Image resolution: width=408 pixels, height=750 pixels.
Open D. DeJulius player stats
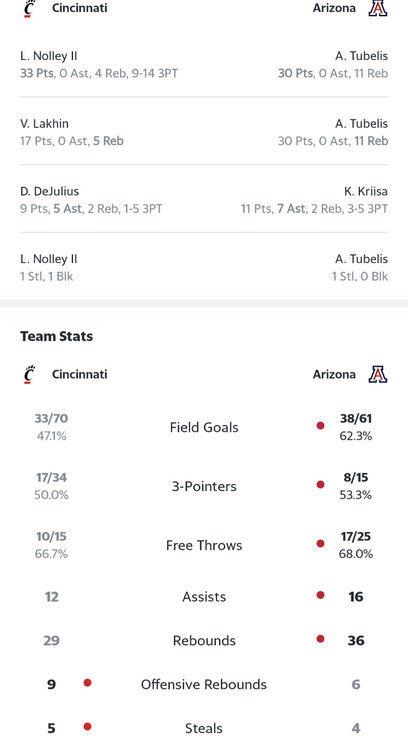(91, 200)
